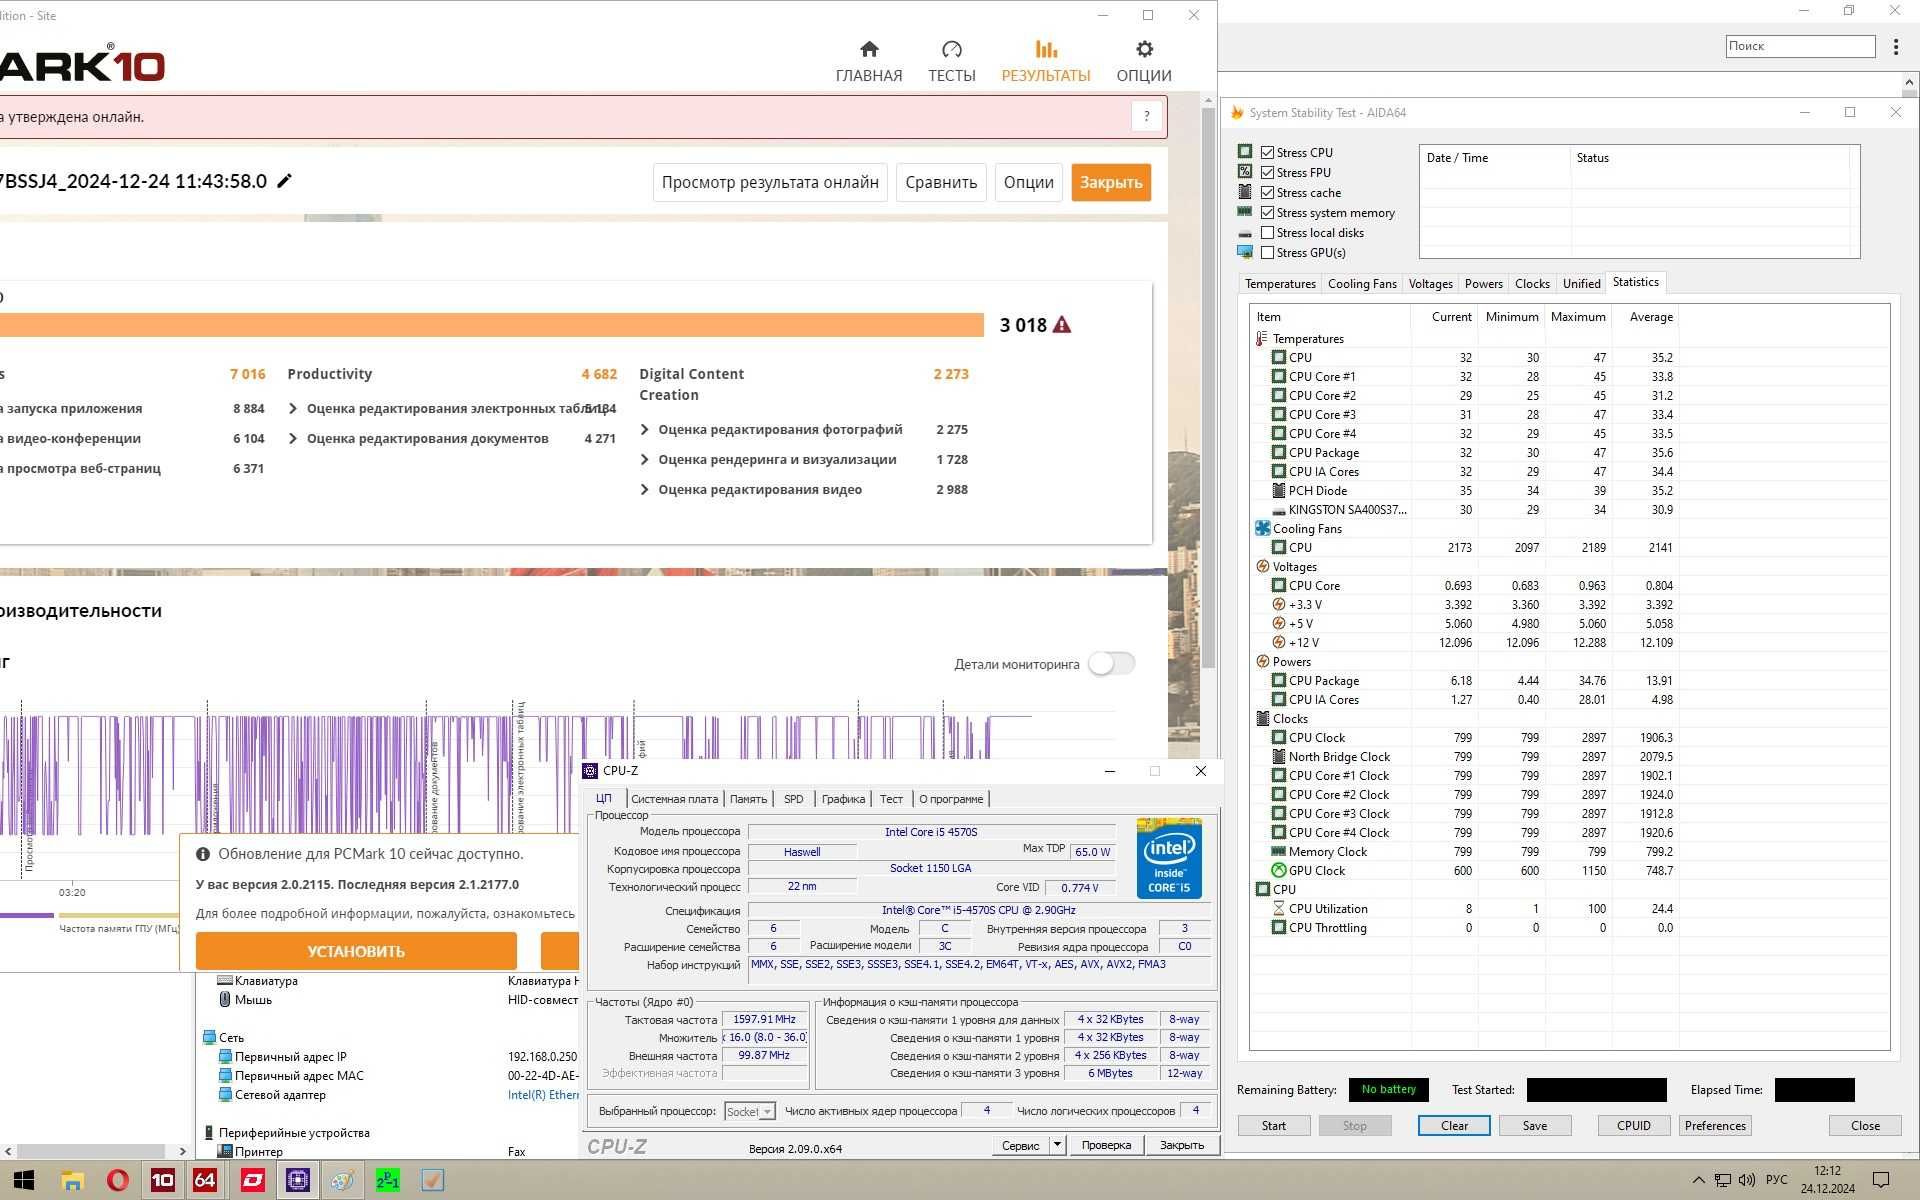Viewport: 1920px width, 1200px height.
Task: Click the Клавиатура tree item
Action: [x=266, y=981]
